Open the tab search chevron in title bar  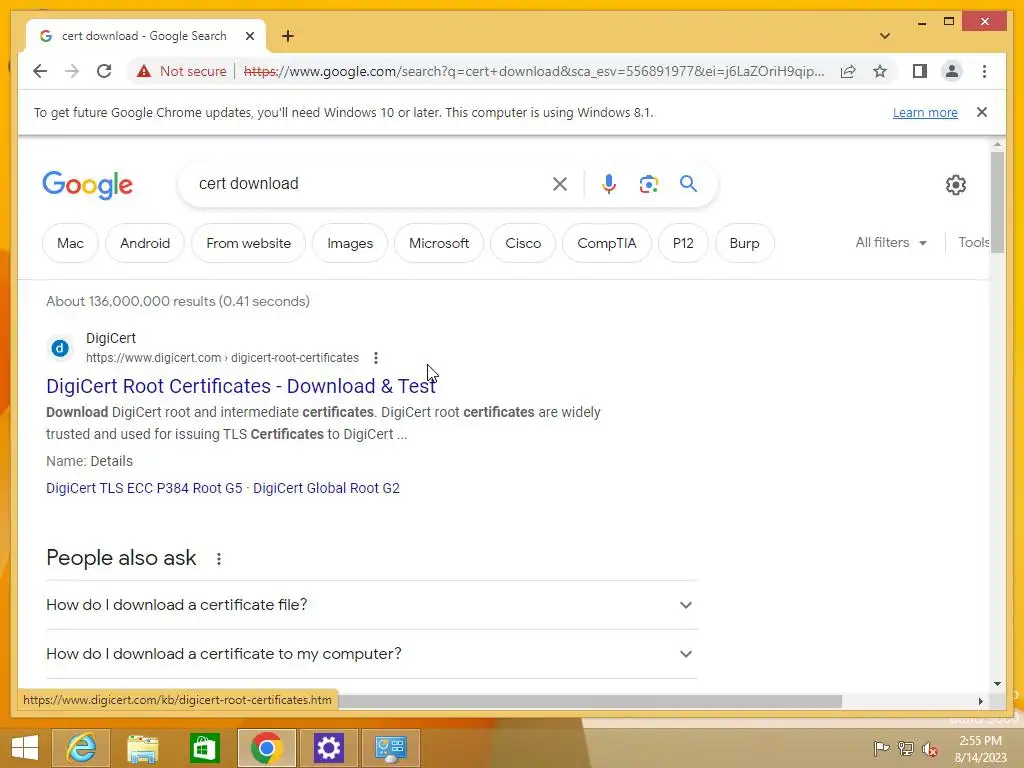coord(885,36)
